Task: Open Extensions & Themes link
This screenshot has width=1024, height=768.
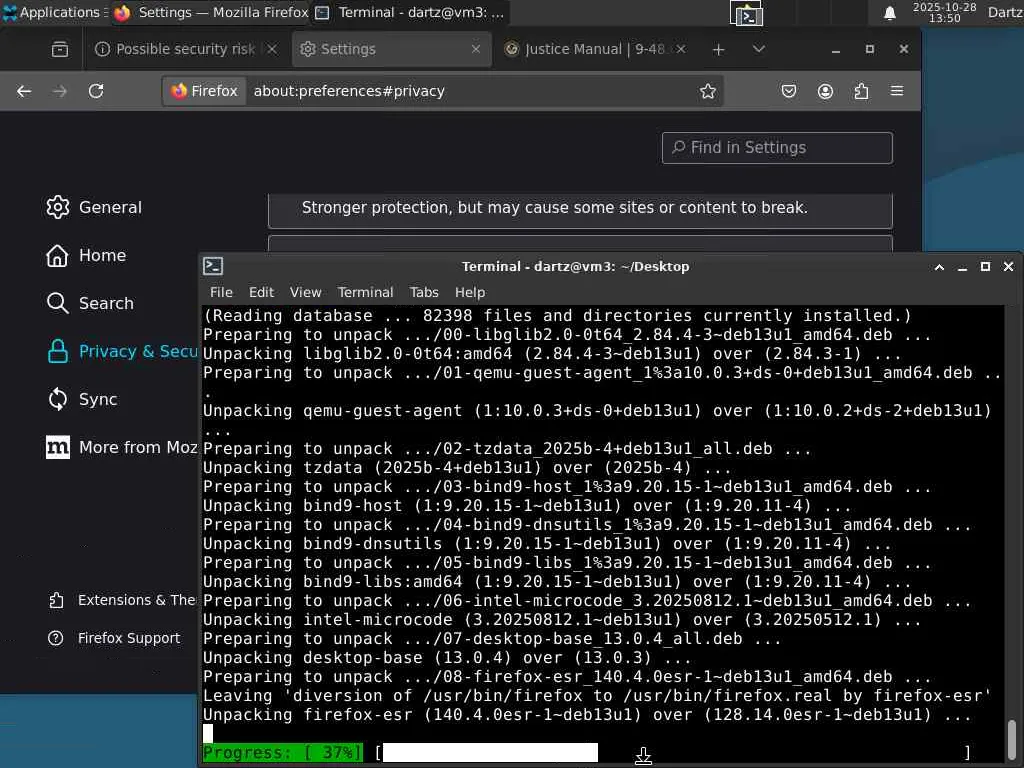Action: point(121,600)
